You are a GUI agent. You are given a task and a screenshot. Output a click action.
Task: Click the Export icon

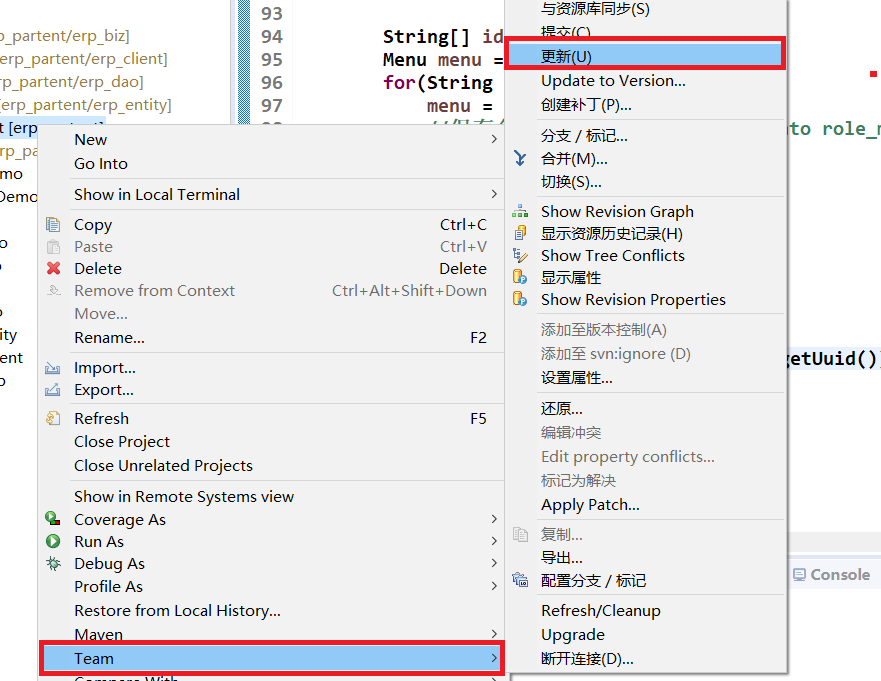click(x=53, y=389)
